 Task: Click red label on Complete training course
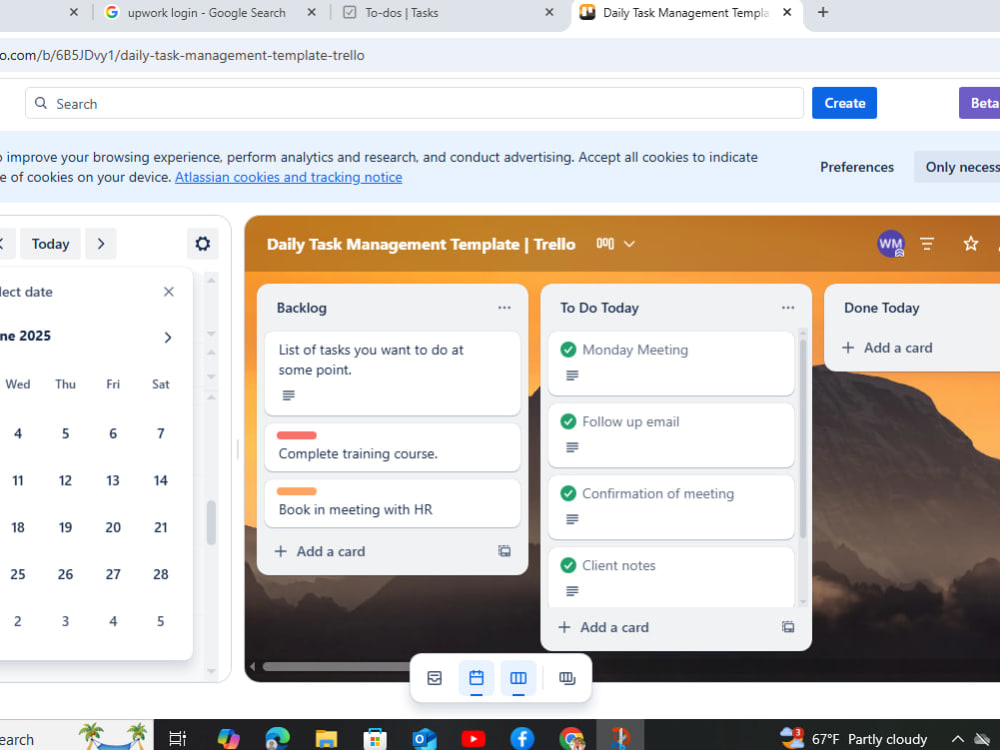coord(297,436)
